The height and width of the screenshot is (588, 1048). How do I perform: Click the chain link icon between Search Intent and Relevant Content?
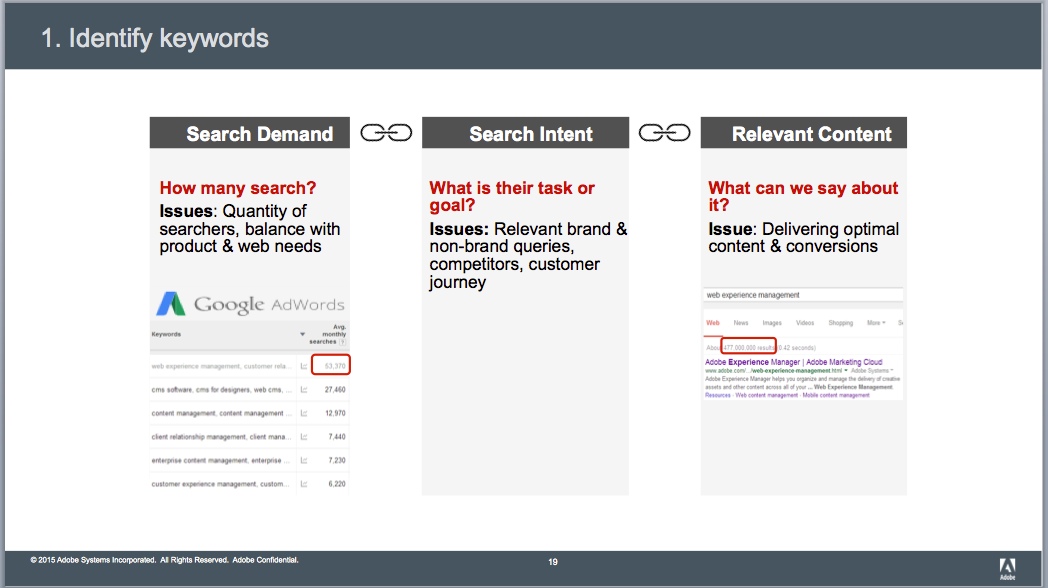[665, 131]
